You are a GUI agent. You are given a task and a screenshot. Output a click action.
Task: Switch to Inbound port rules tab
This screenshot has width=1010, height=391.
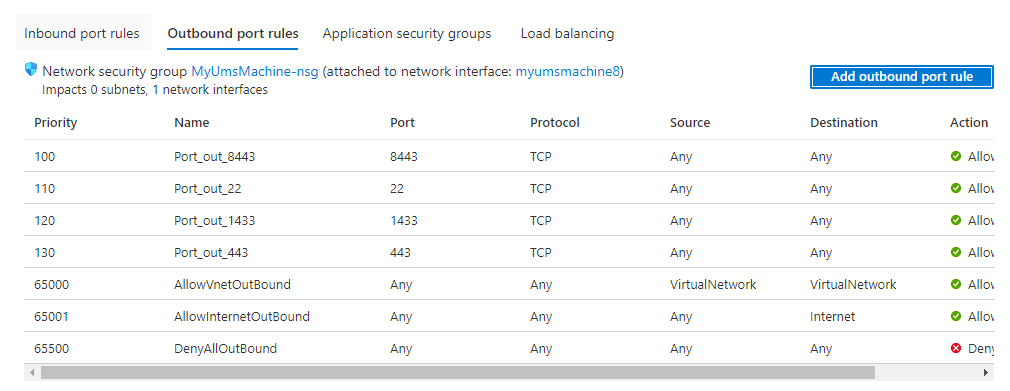click(x=82, y=33)
